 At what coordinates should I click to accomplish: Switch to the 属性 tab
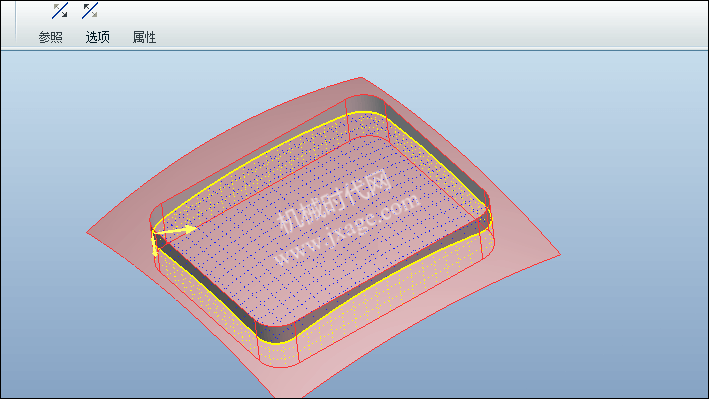coord(144,37)
